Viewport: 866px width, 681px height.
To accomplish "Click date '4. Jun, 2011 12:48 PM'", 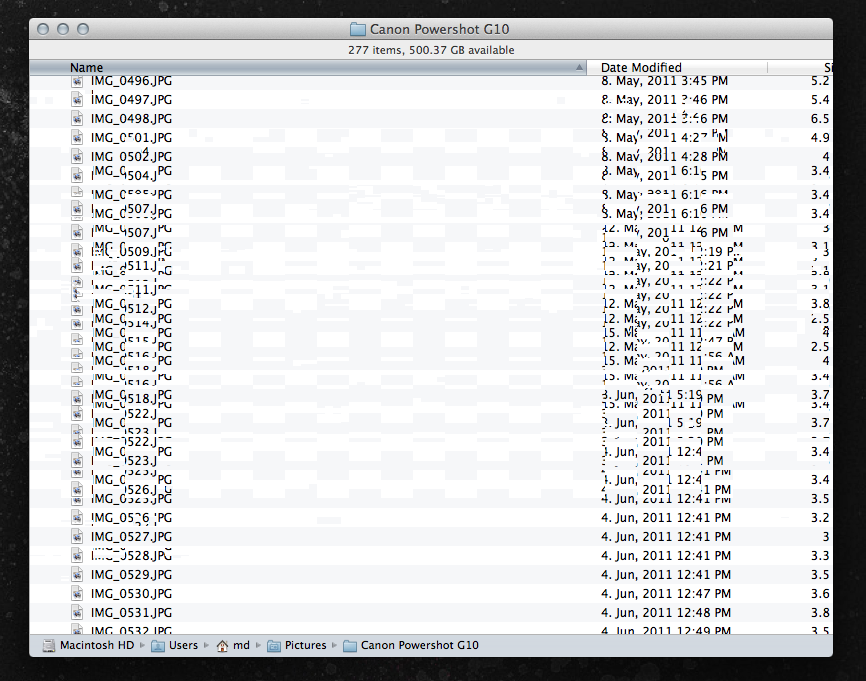I will pyautogui.click(x=666, y=613).
